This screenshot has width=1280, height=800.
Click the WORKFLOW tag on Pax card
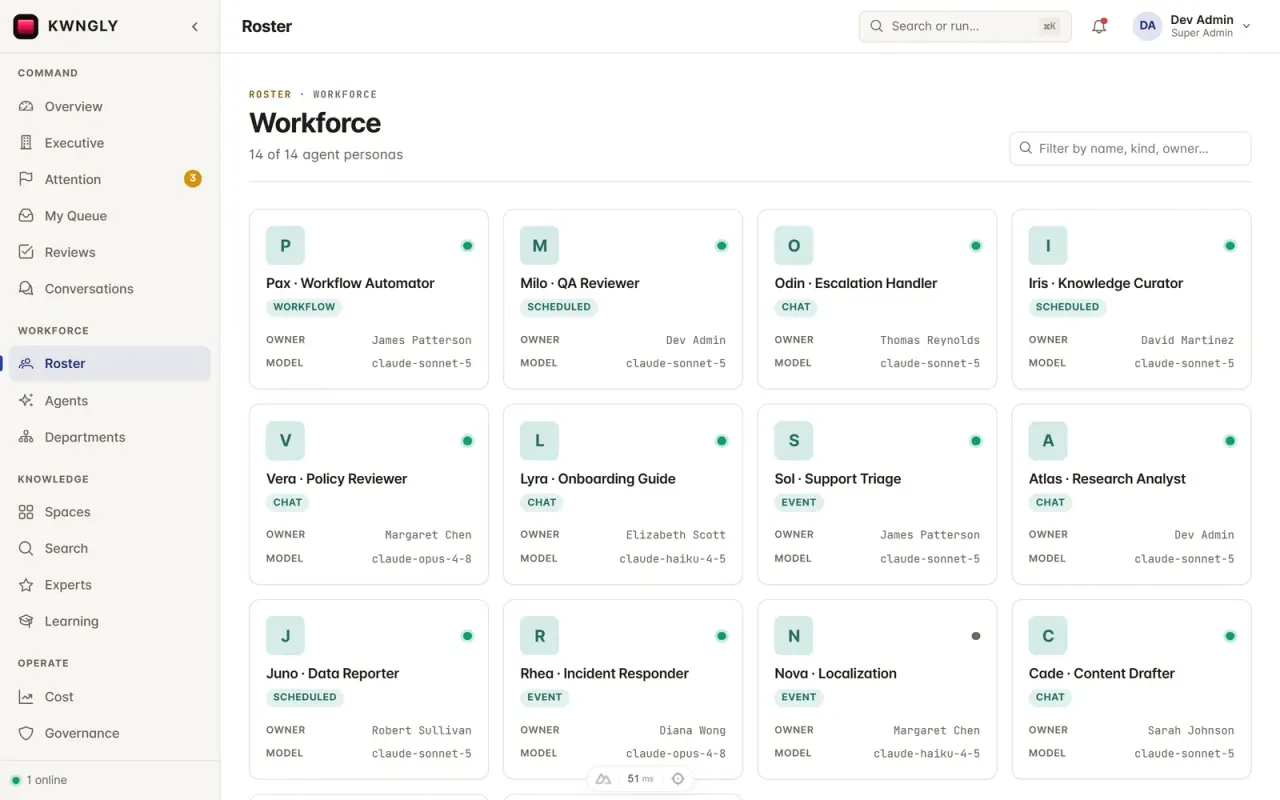coord(304,307)
